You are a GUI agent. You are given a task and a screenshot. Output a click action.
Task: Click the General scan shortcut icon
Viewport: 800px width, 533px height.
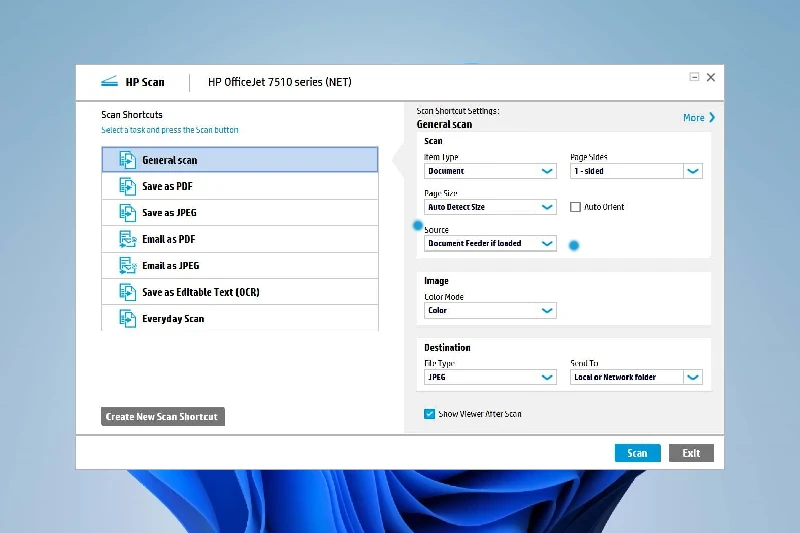pos(127,160)
